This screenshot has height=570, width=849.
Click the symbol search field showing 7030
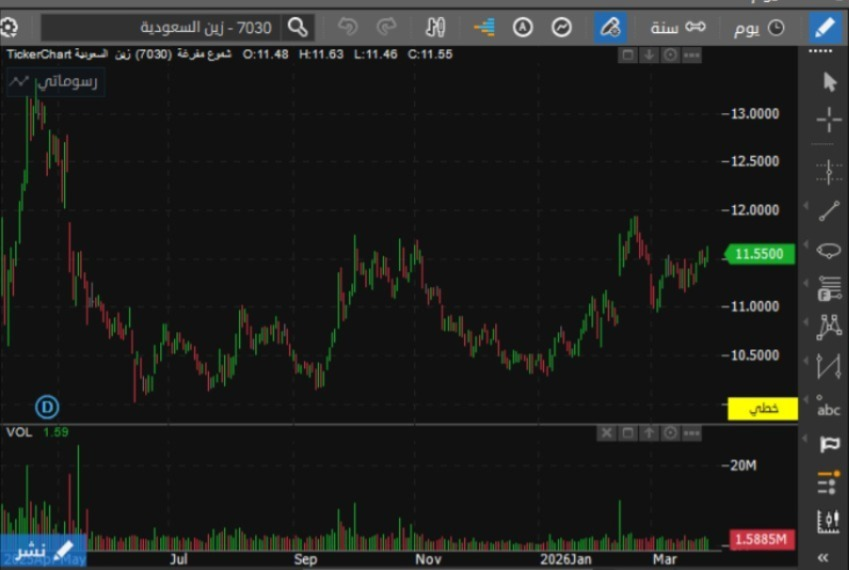coord(161,27)
